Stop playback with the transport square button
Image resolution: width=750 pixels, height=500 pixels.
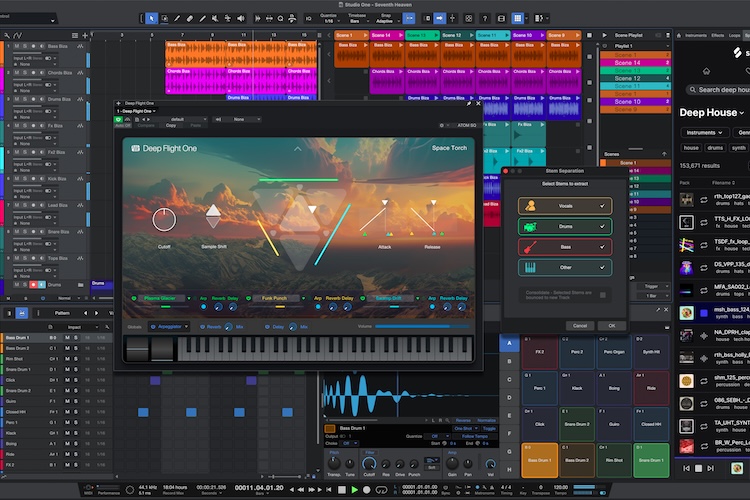click(x=342, y=489)
